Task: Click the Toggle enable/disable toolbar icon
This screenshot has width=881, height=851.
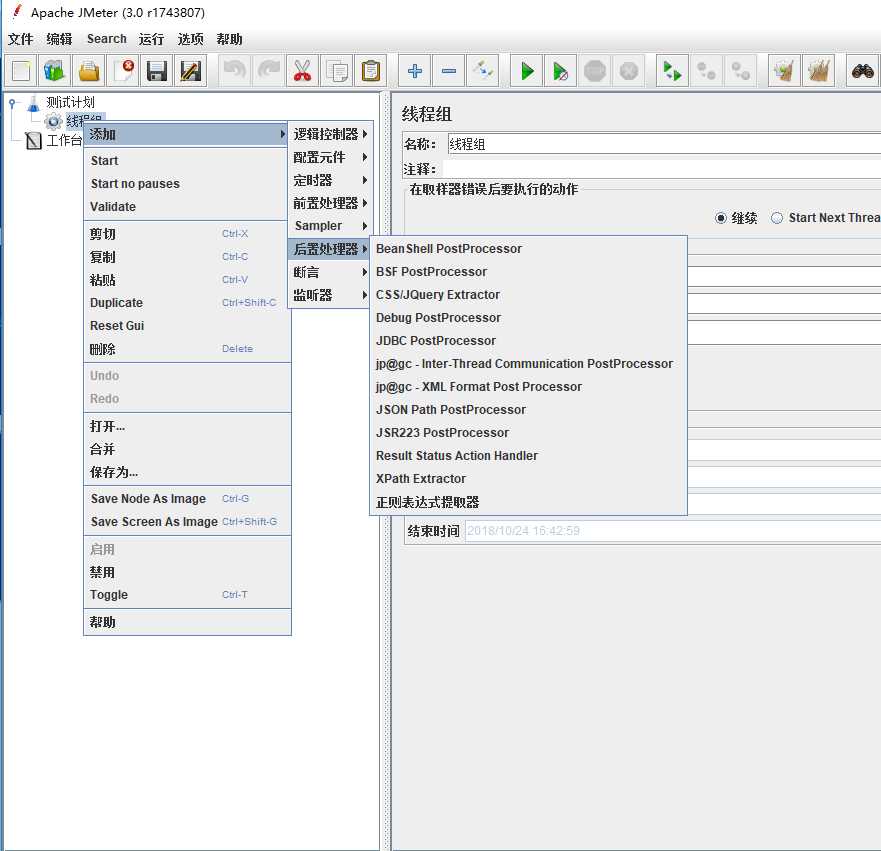Action: click(483, 71)
